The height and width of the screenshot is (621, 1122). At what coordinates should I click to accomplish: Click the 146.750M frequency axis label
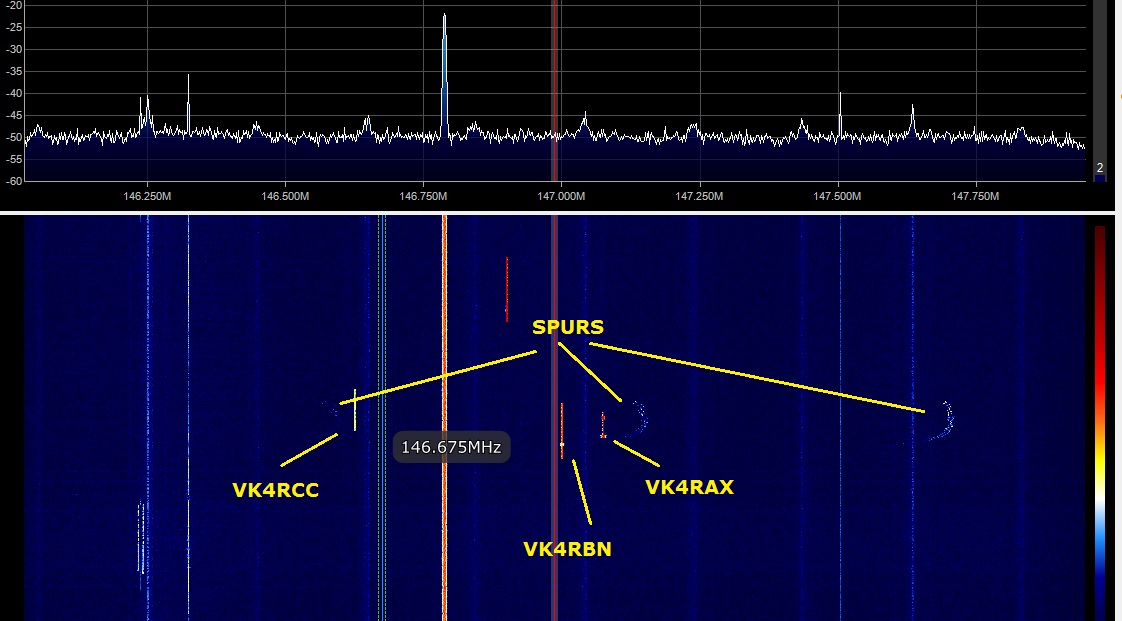[423, 196]
